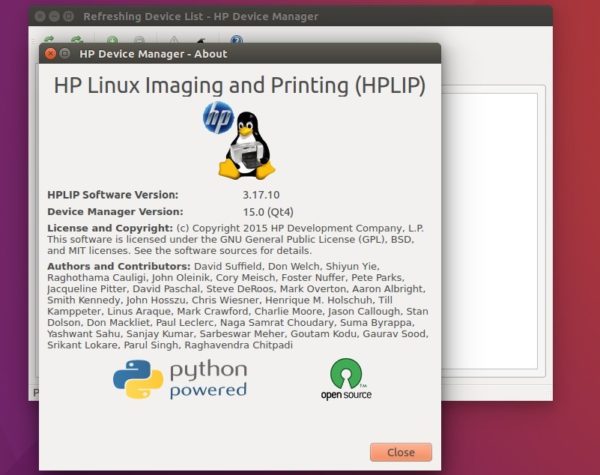
Task: Click the green add-device icon in Device Manager toolbar
Action: [112, 40]
